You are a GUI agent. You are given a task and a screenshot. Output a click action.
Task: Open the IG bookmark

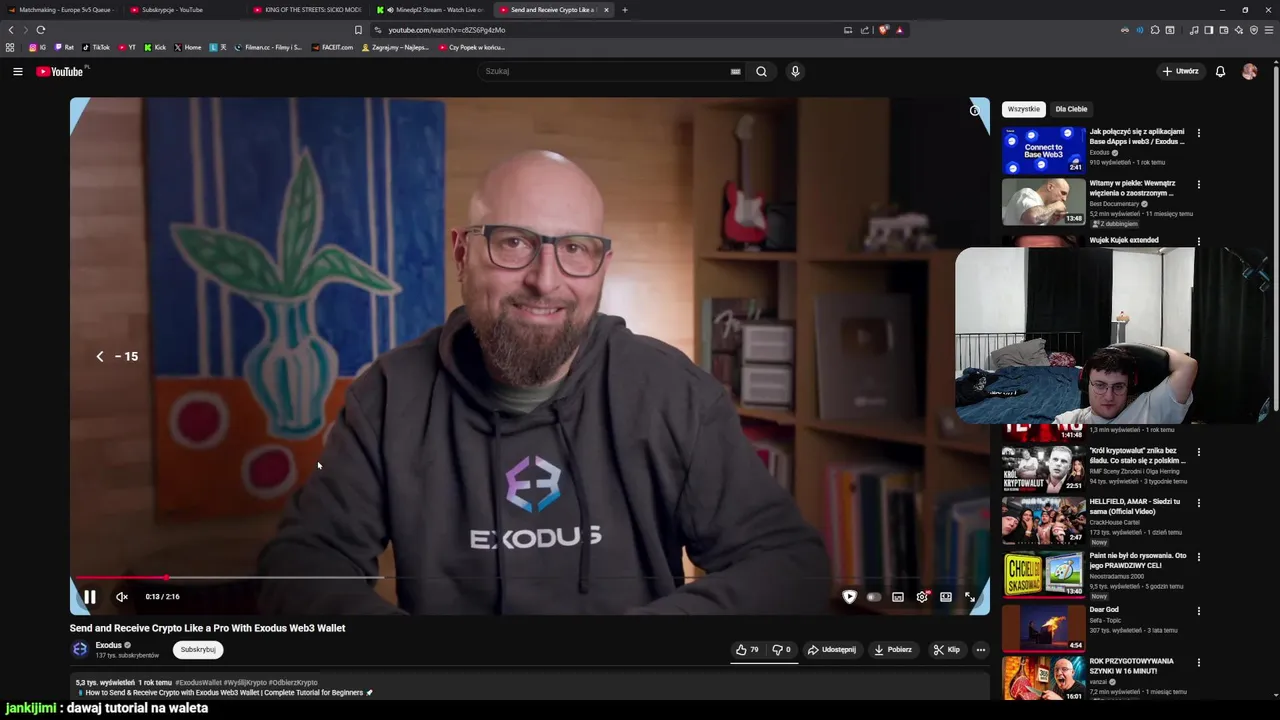click(38, 47)
